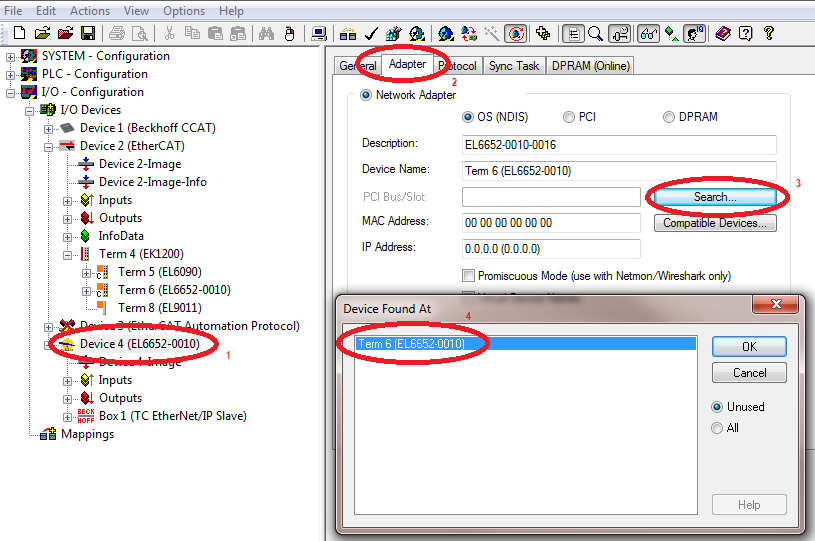Image resolution: width=815 pixels, height=541 pixels.
Task: Click the red Open-from-target folder icon
Action: 65,33
